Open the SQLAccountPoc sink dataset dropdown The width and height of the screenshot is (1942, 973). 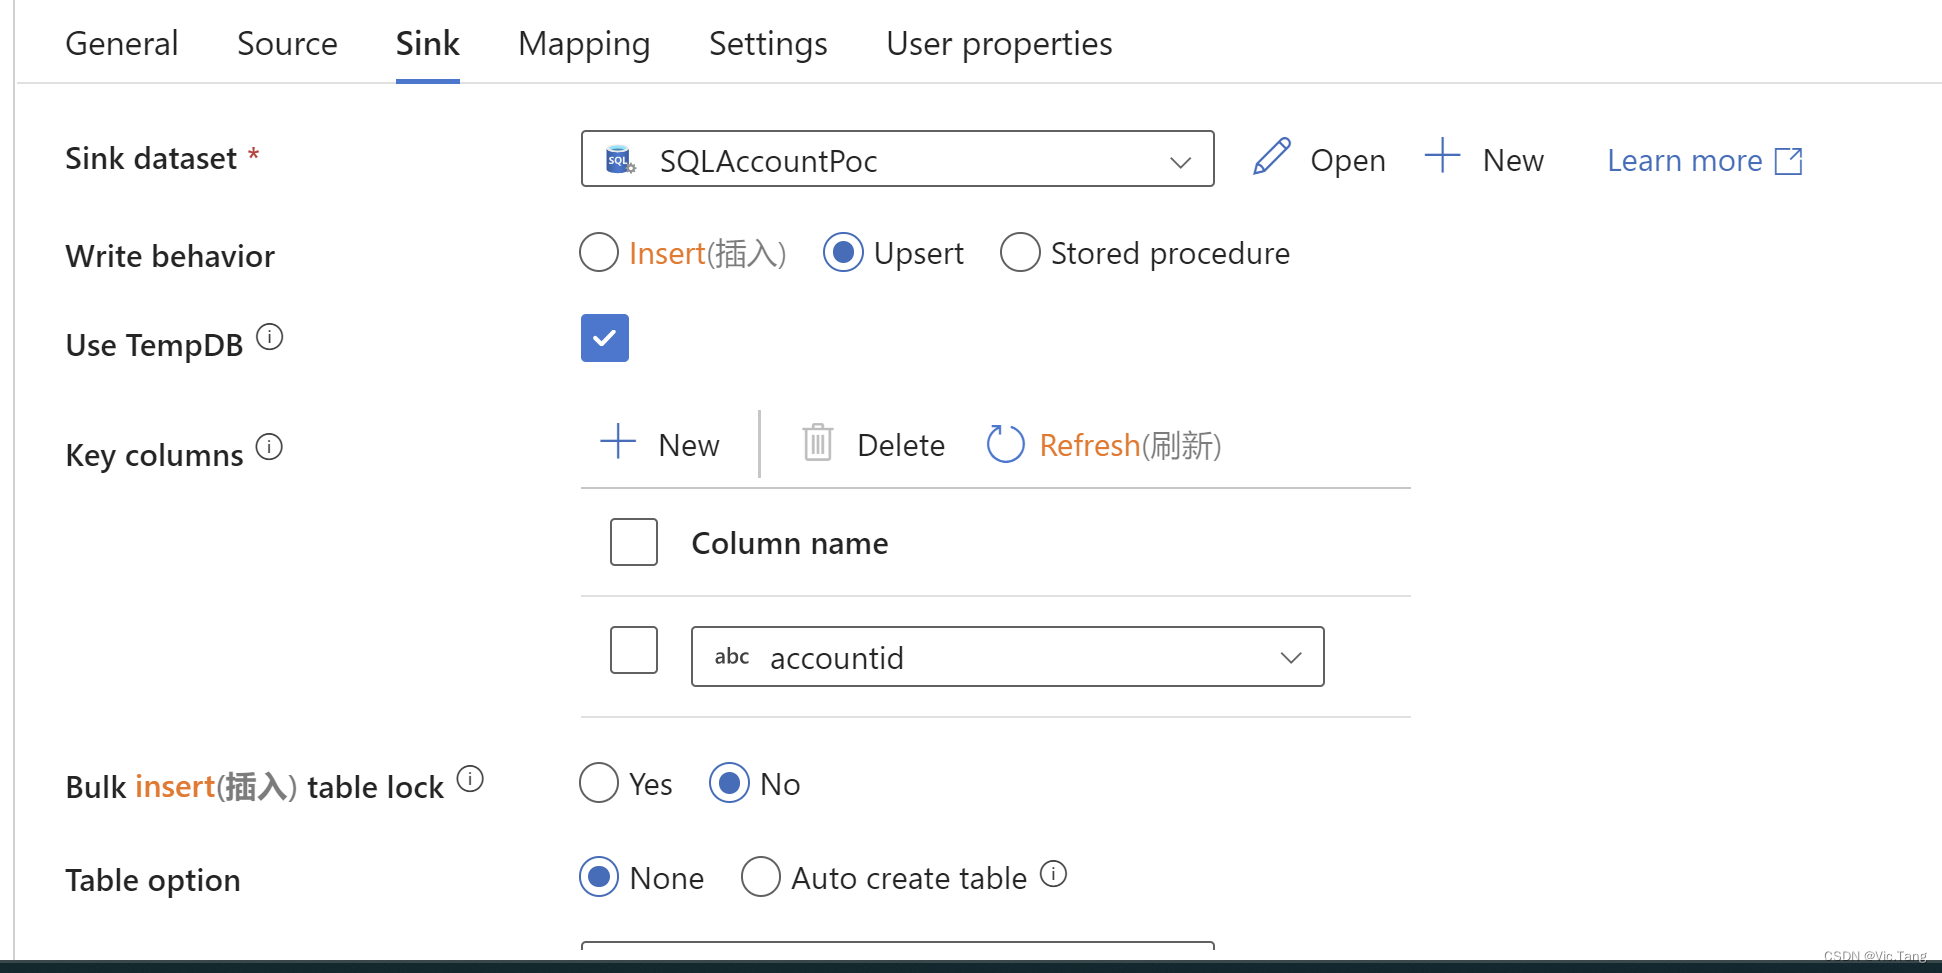(1179, 160)
